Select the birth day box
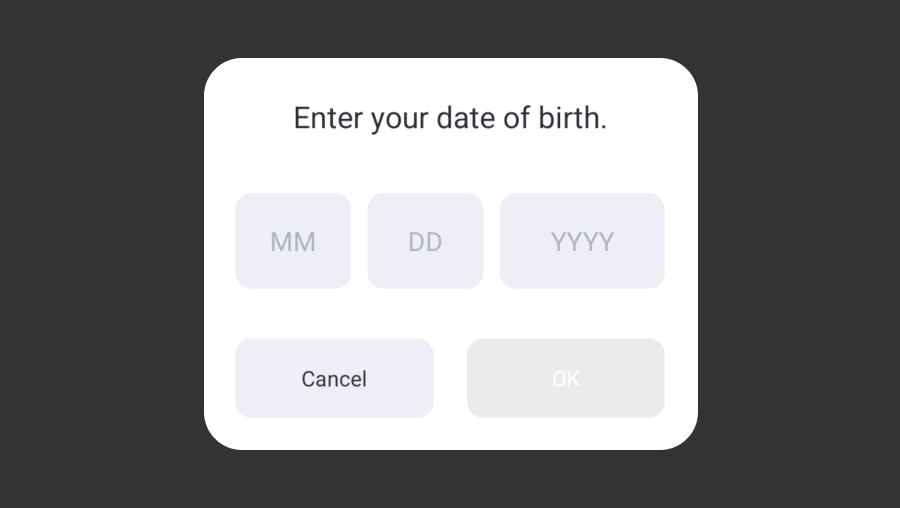The height and width of the screenshot is (508, 900). click(425, 241)
